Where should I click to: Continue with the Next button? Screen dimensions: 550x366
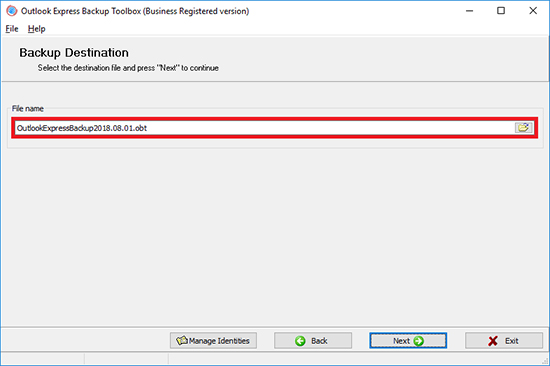point(408,340)
